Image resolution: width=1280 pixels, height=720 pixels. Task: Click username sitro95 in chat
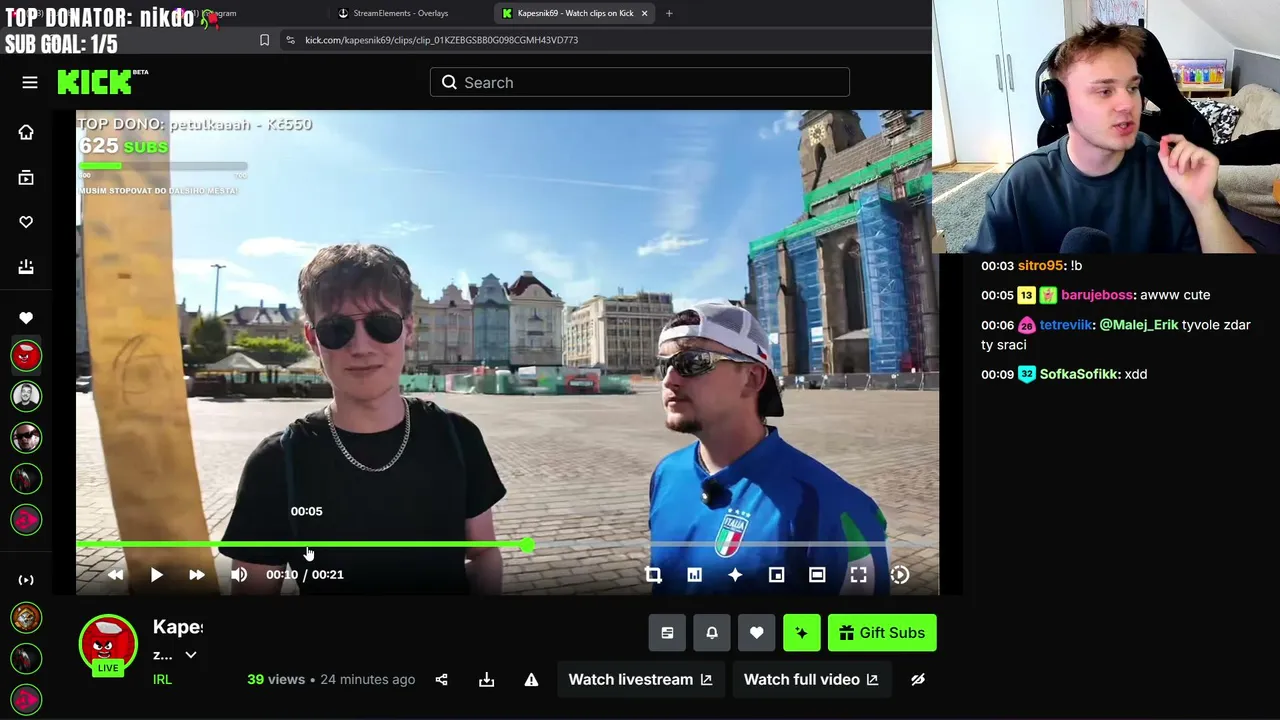[1041, 266]
